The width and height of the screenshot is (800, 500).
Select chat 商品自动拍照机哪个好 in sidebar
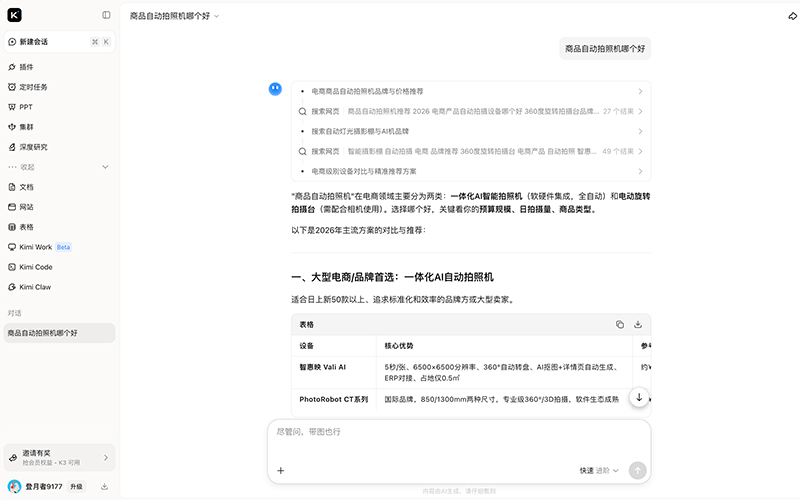[59, 333]
